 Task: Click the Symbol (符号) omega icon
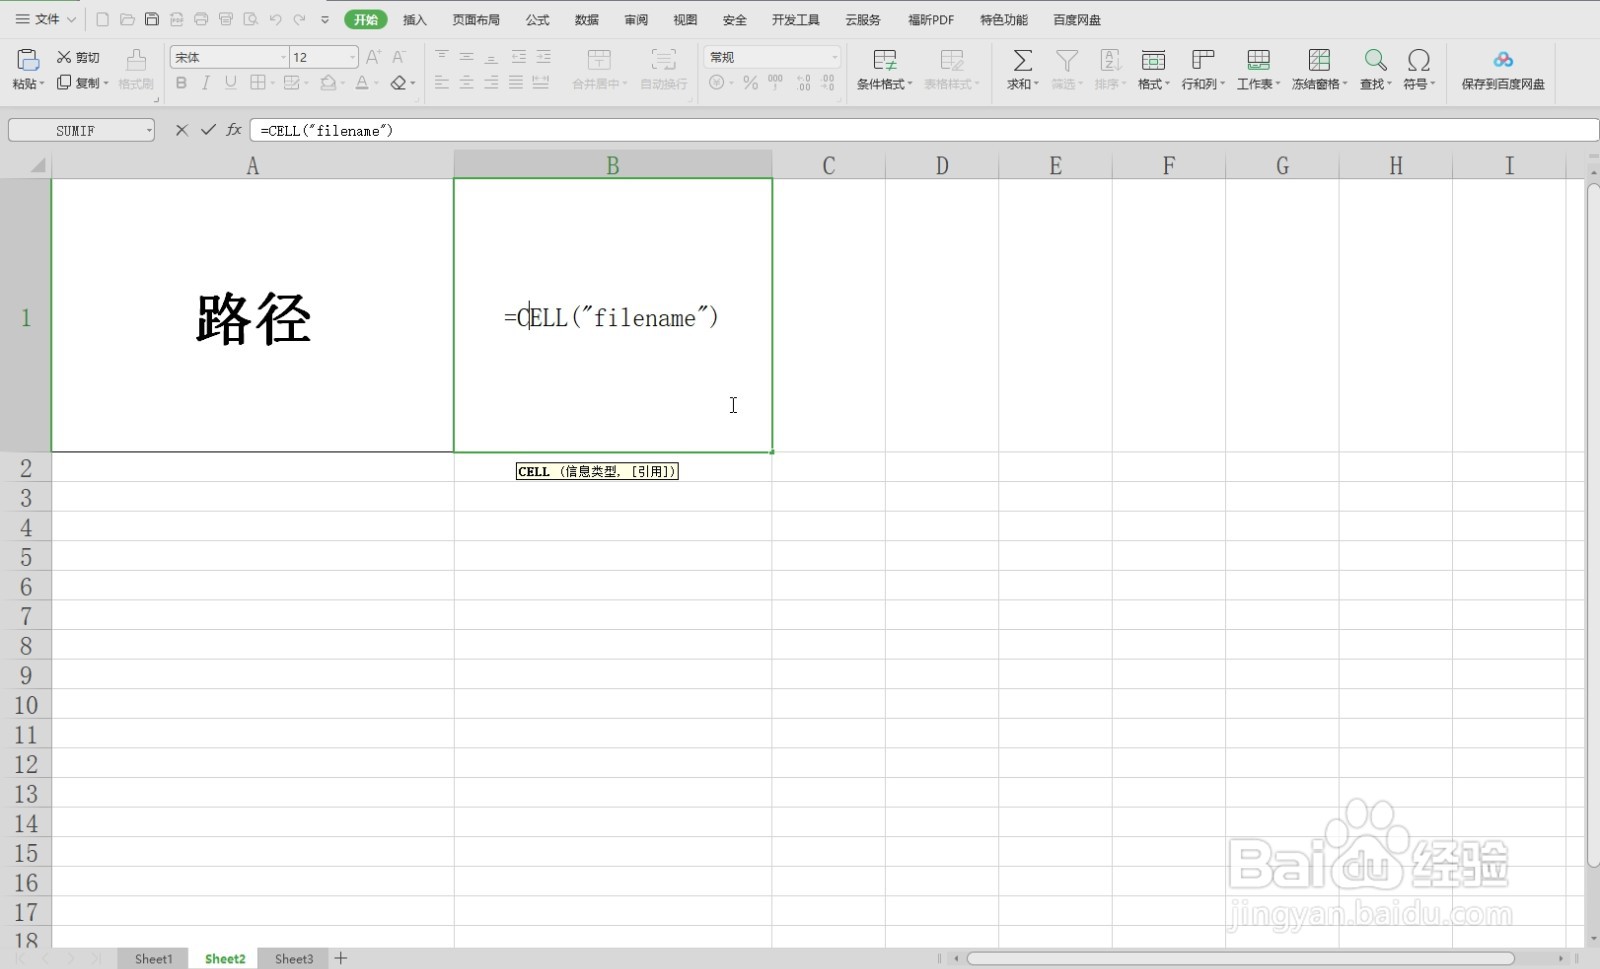[1418, 60]
